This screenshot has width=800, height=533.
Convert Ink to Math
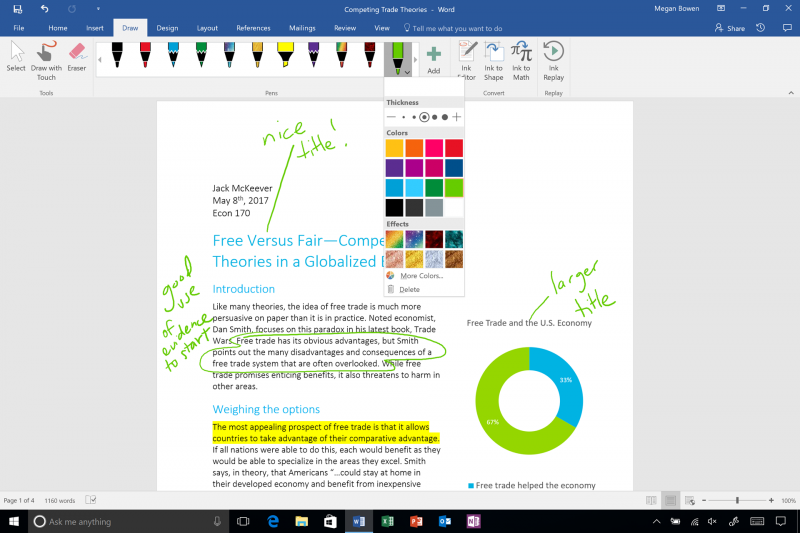click(x=521, y=61)
